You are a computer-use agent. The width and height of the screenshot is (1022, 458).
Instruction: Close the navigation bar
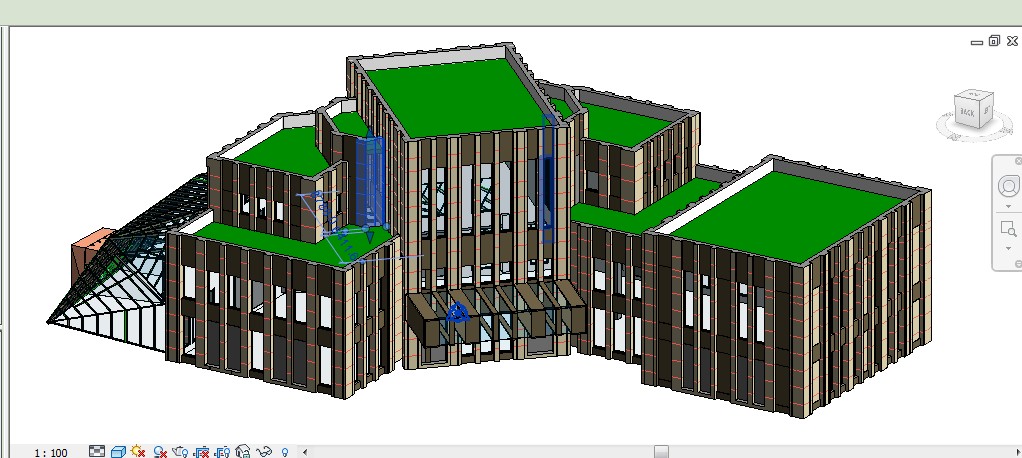pyautogui.click(x=1018, y=161)
